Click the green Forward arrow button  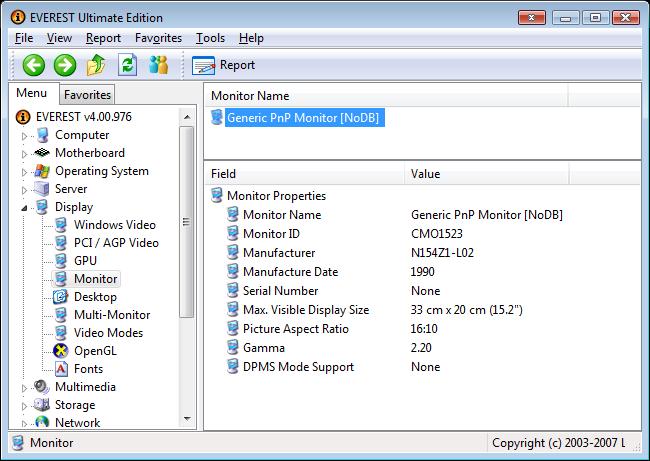coord(65,65)
